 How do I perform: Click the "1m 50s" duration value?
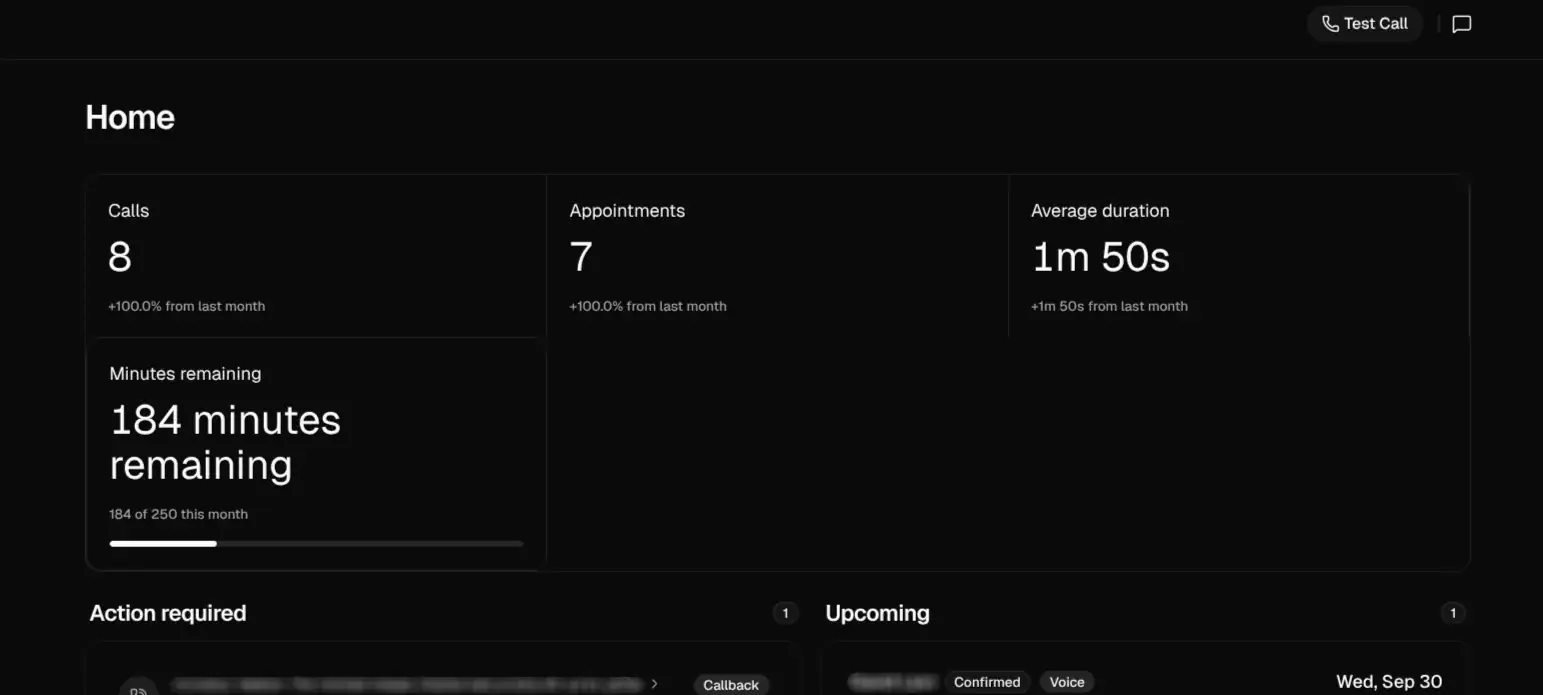point(1100,257)
